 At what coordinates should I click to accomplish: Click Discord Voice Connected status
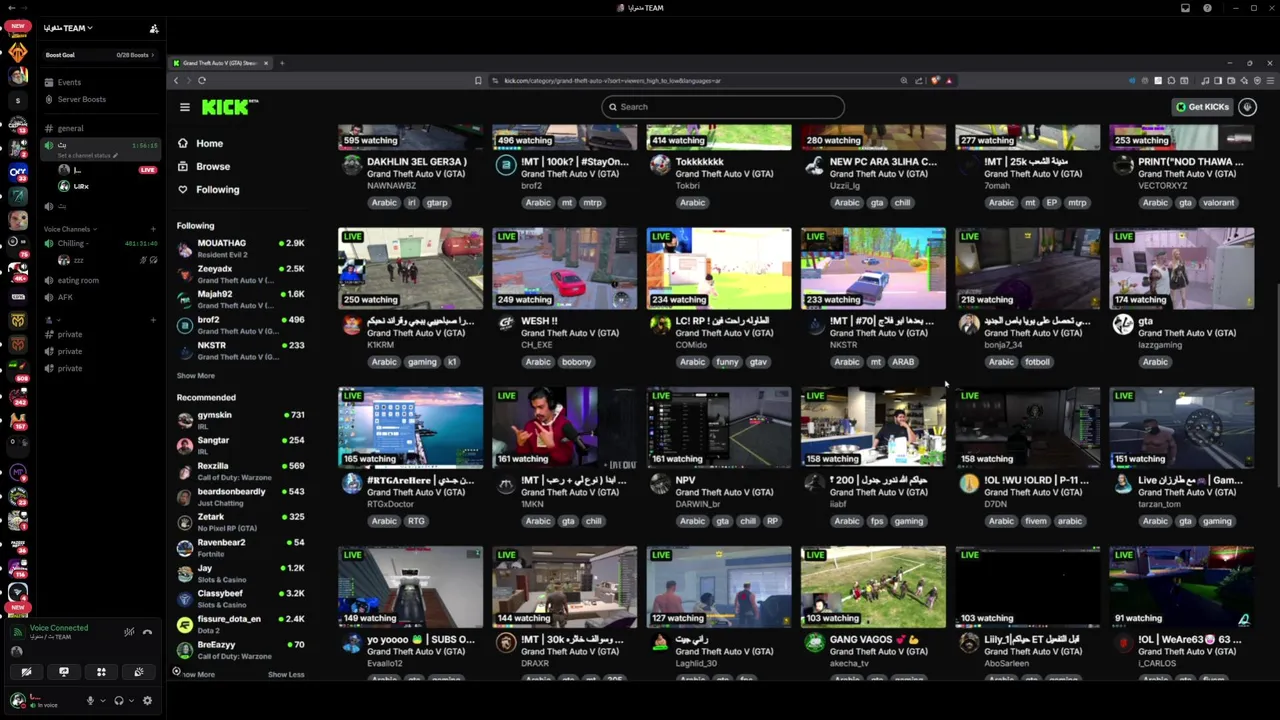tap(59, 628)
